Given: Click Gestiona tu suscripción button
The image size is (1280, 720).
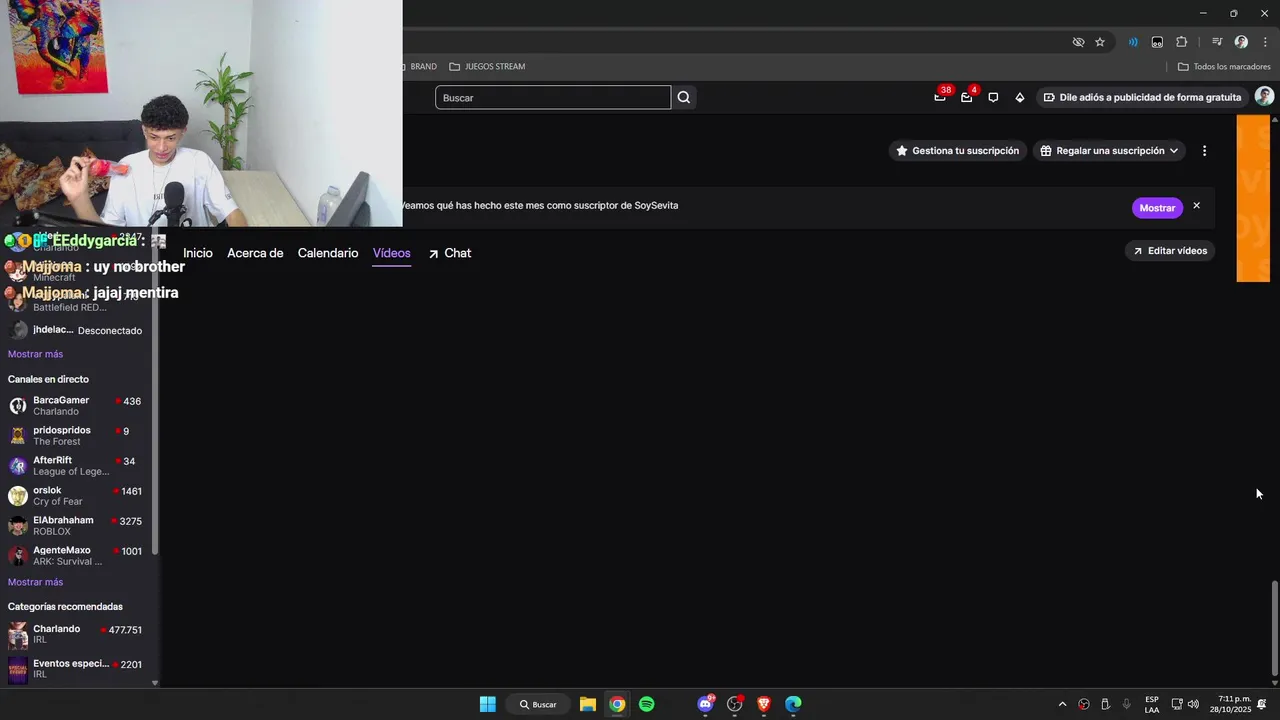Looking at the screenshot, I should [958, 151].
